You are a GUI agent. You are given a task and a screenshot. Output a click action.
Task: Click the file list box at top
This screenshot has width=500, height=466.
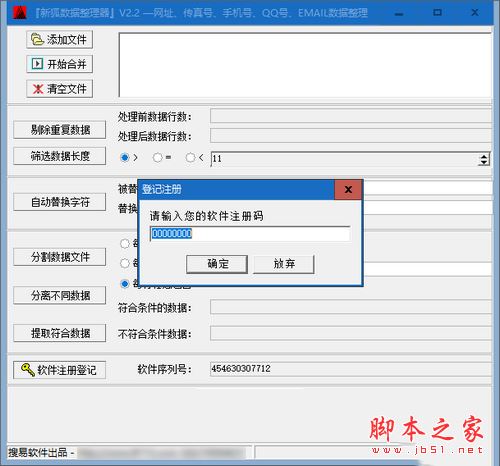pos(305,65)
